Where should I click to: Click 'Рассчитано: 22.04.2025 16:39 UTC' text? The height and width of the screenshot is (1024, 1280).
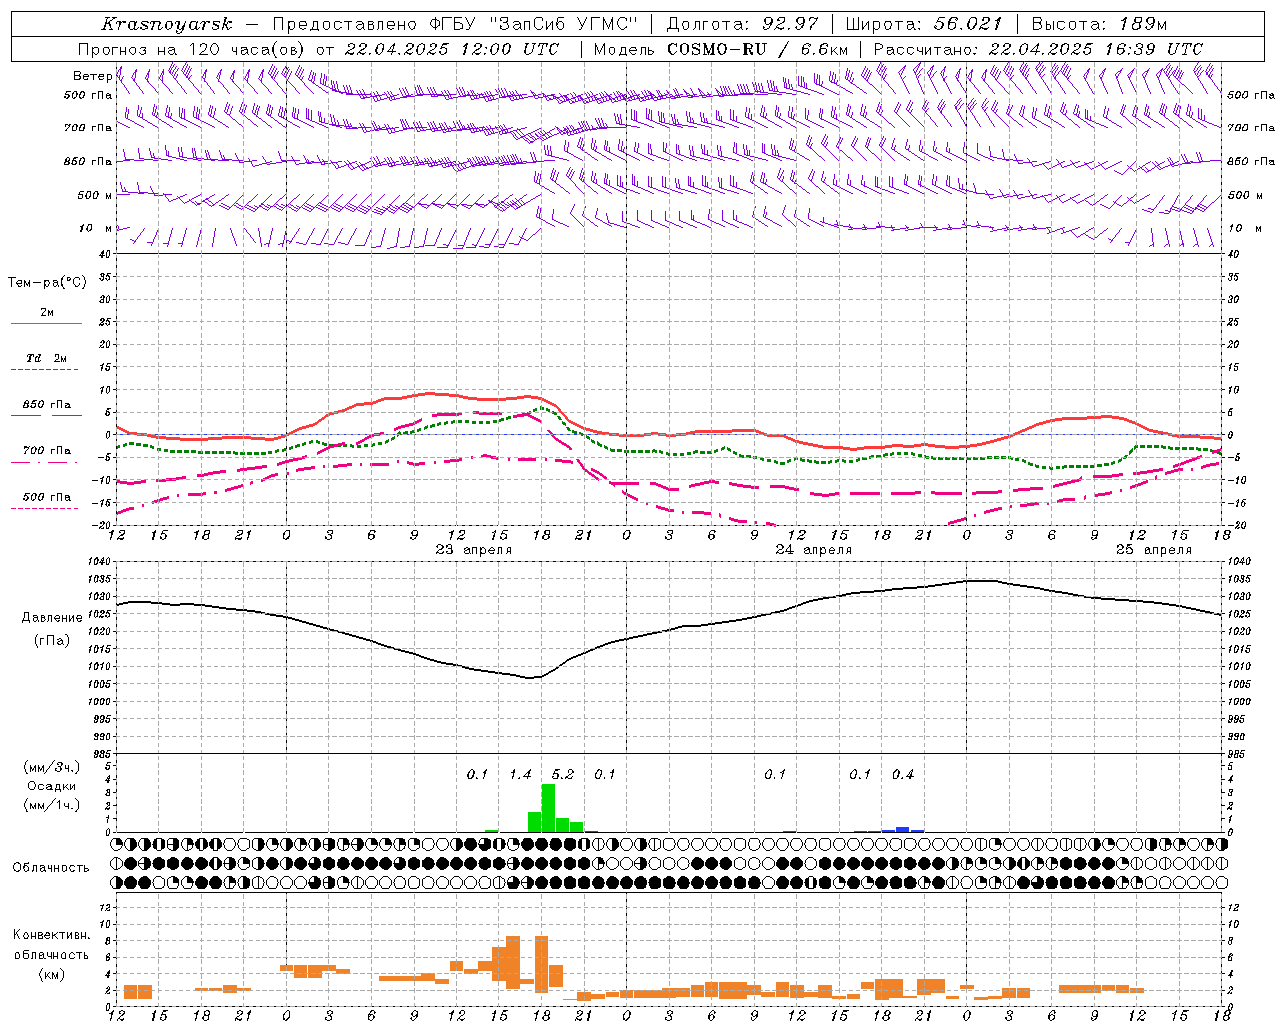[1038, 49]
